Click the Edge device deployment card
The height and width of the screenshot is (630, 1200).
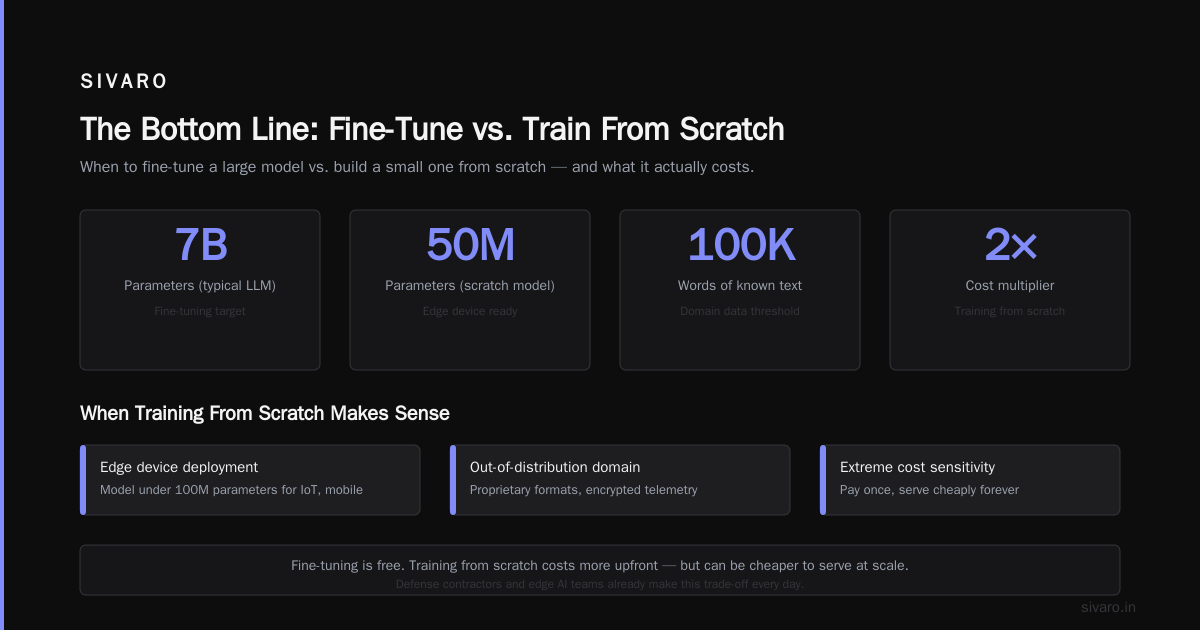(x=250, y=480)
